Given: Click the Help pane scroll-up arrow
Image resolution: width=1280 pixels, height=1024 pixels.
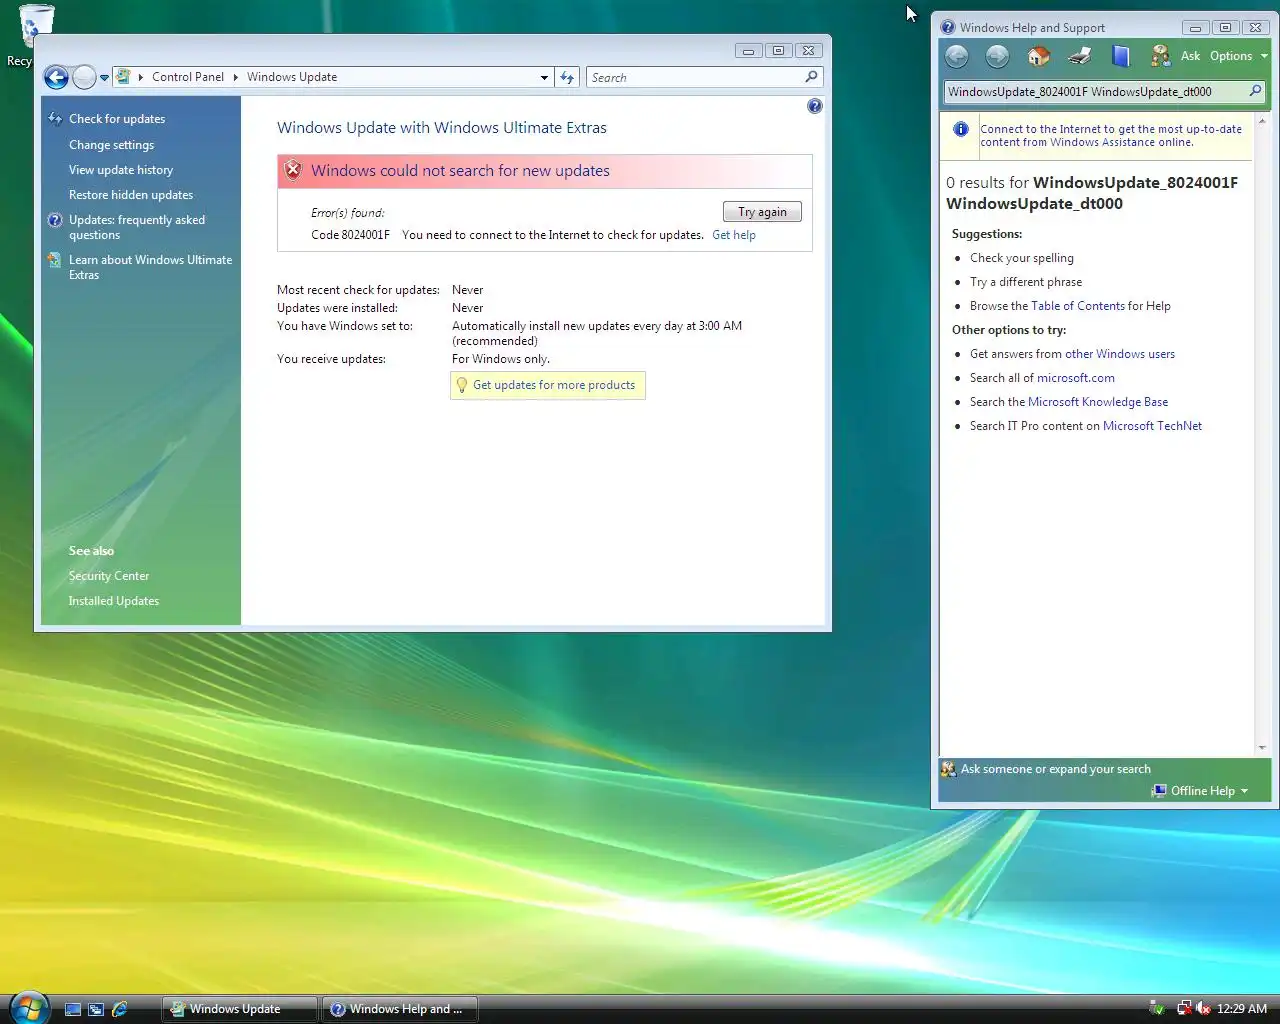Looking at the screenshot, I should [x=1262, y=121].
